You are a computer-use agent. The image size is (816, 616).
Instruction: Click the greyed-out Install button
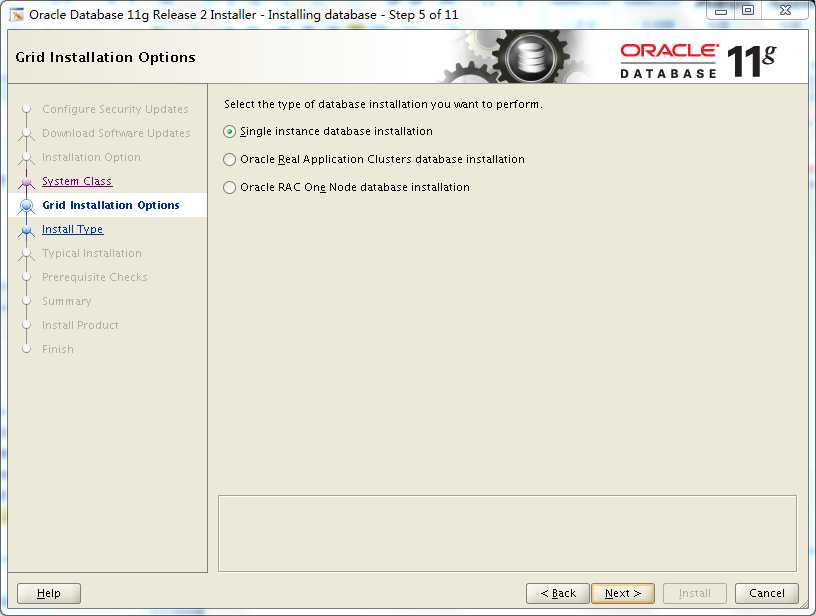tap(695, 593)
